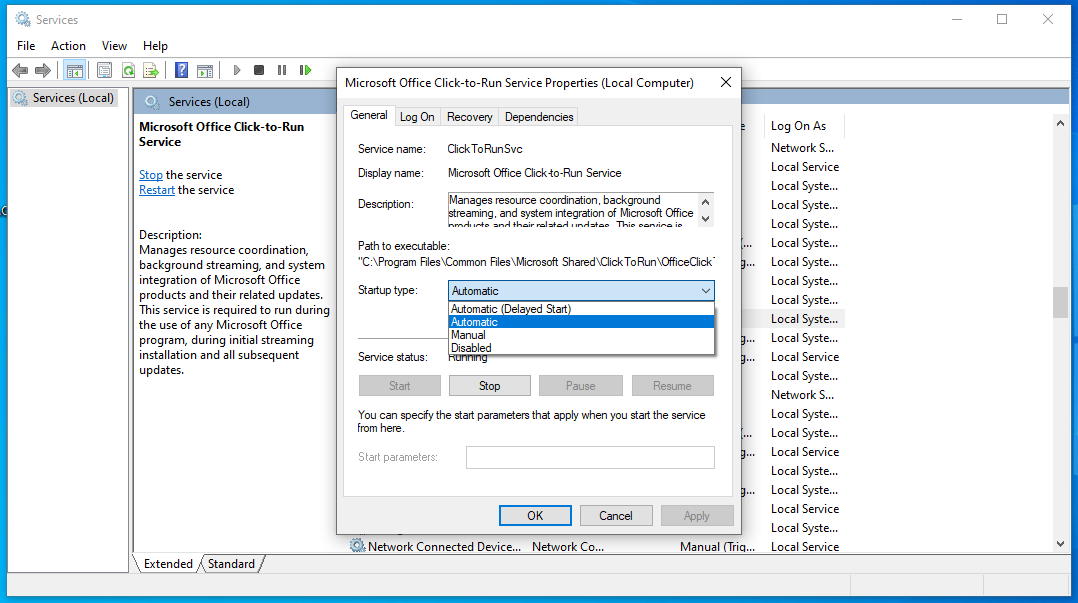Collapse the Startup type combo box

point(581,291)
